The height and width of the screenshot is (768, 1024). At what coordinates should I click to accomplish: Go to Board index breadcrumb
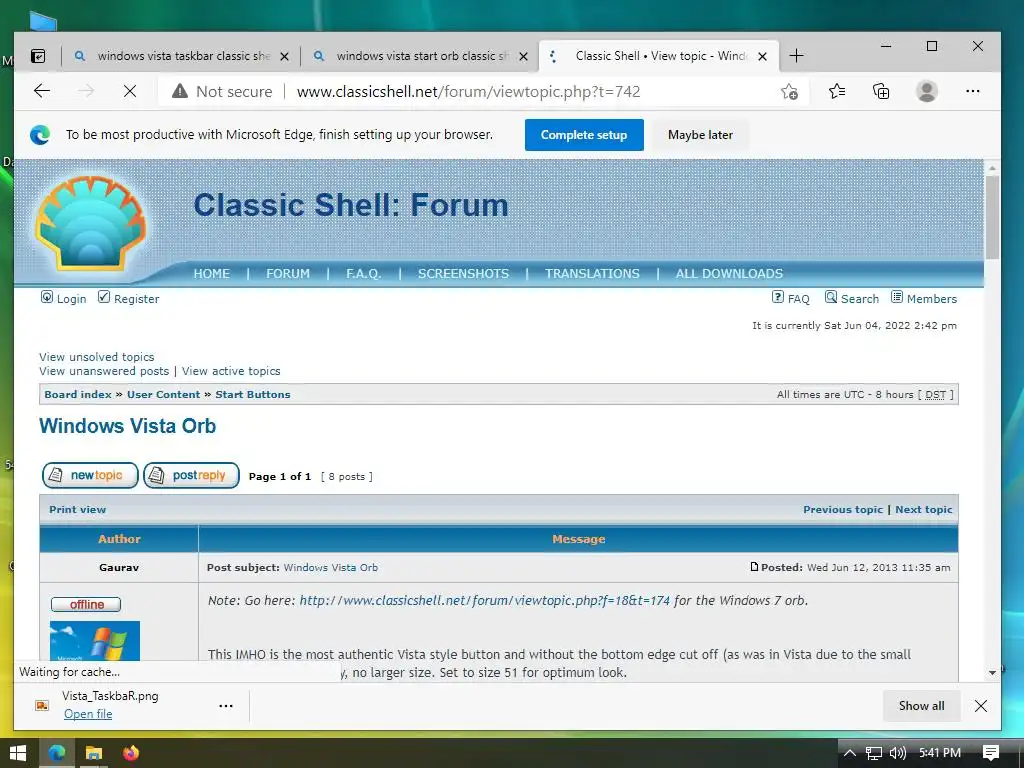coord(78,394)
